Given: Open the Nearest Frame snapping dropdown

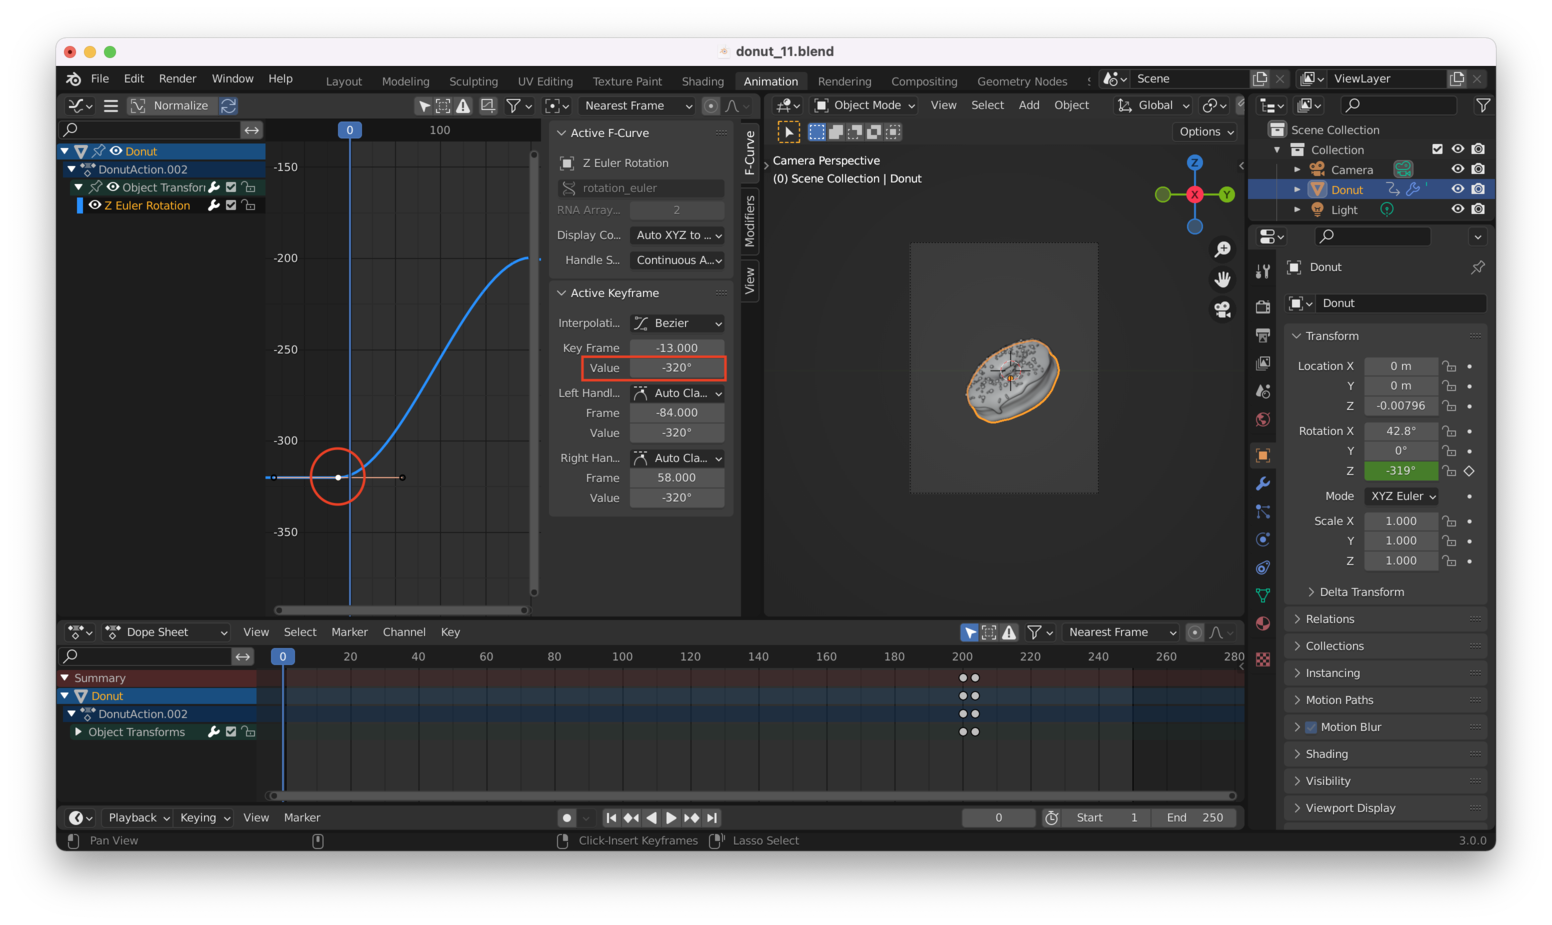Looking at the screenshot, I should pyautogui.click(x=636, y=105).
